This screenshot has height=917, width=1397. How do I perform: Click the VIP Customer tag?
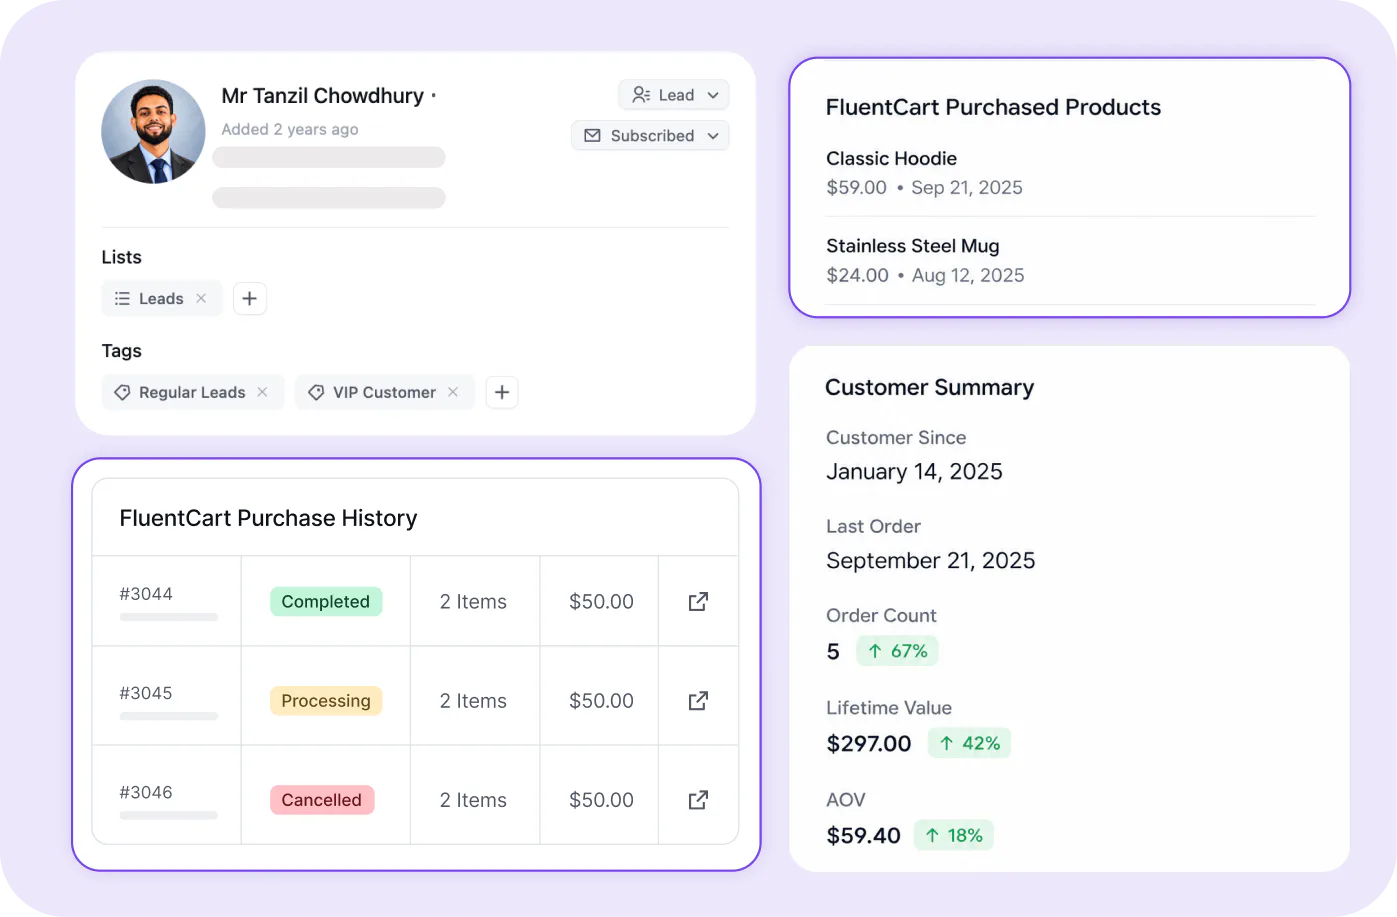(384, 392)
